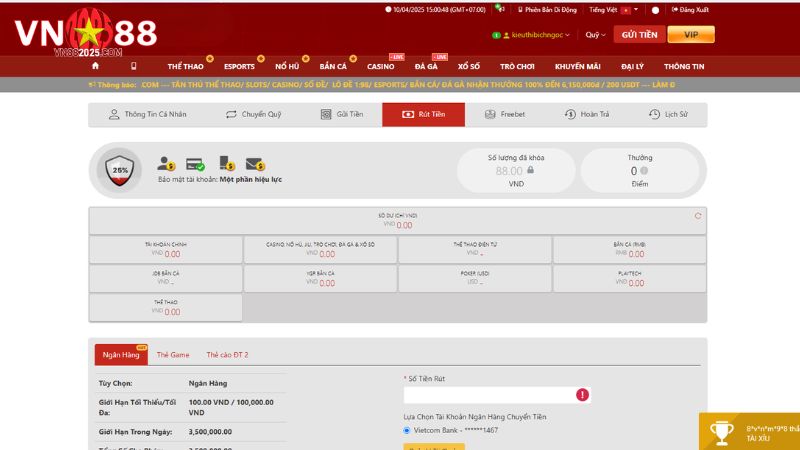
Task: Open the XỔ SỐ menu
Action: (468, 66)
